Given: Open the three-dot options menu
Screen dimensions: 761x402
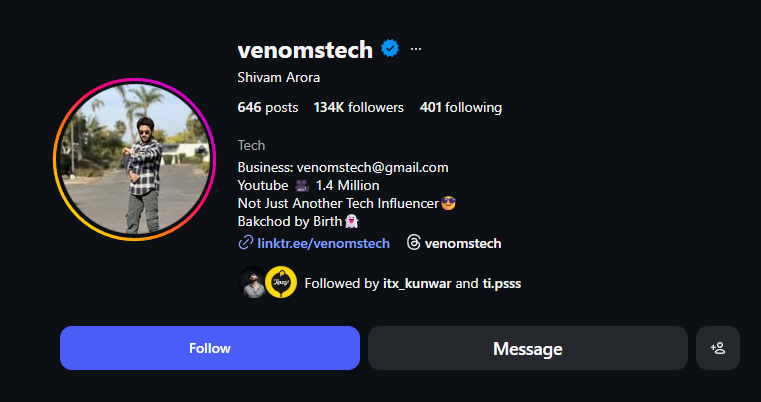Looking at the screenshot, I should click(x=416, y=49).
